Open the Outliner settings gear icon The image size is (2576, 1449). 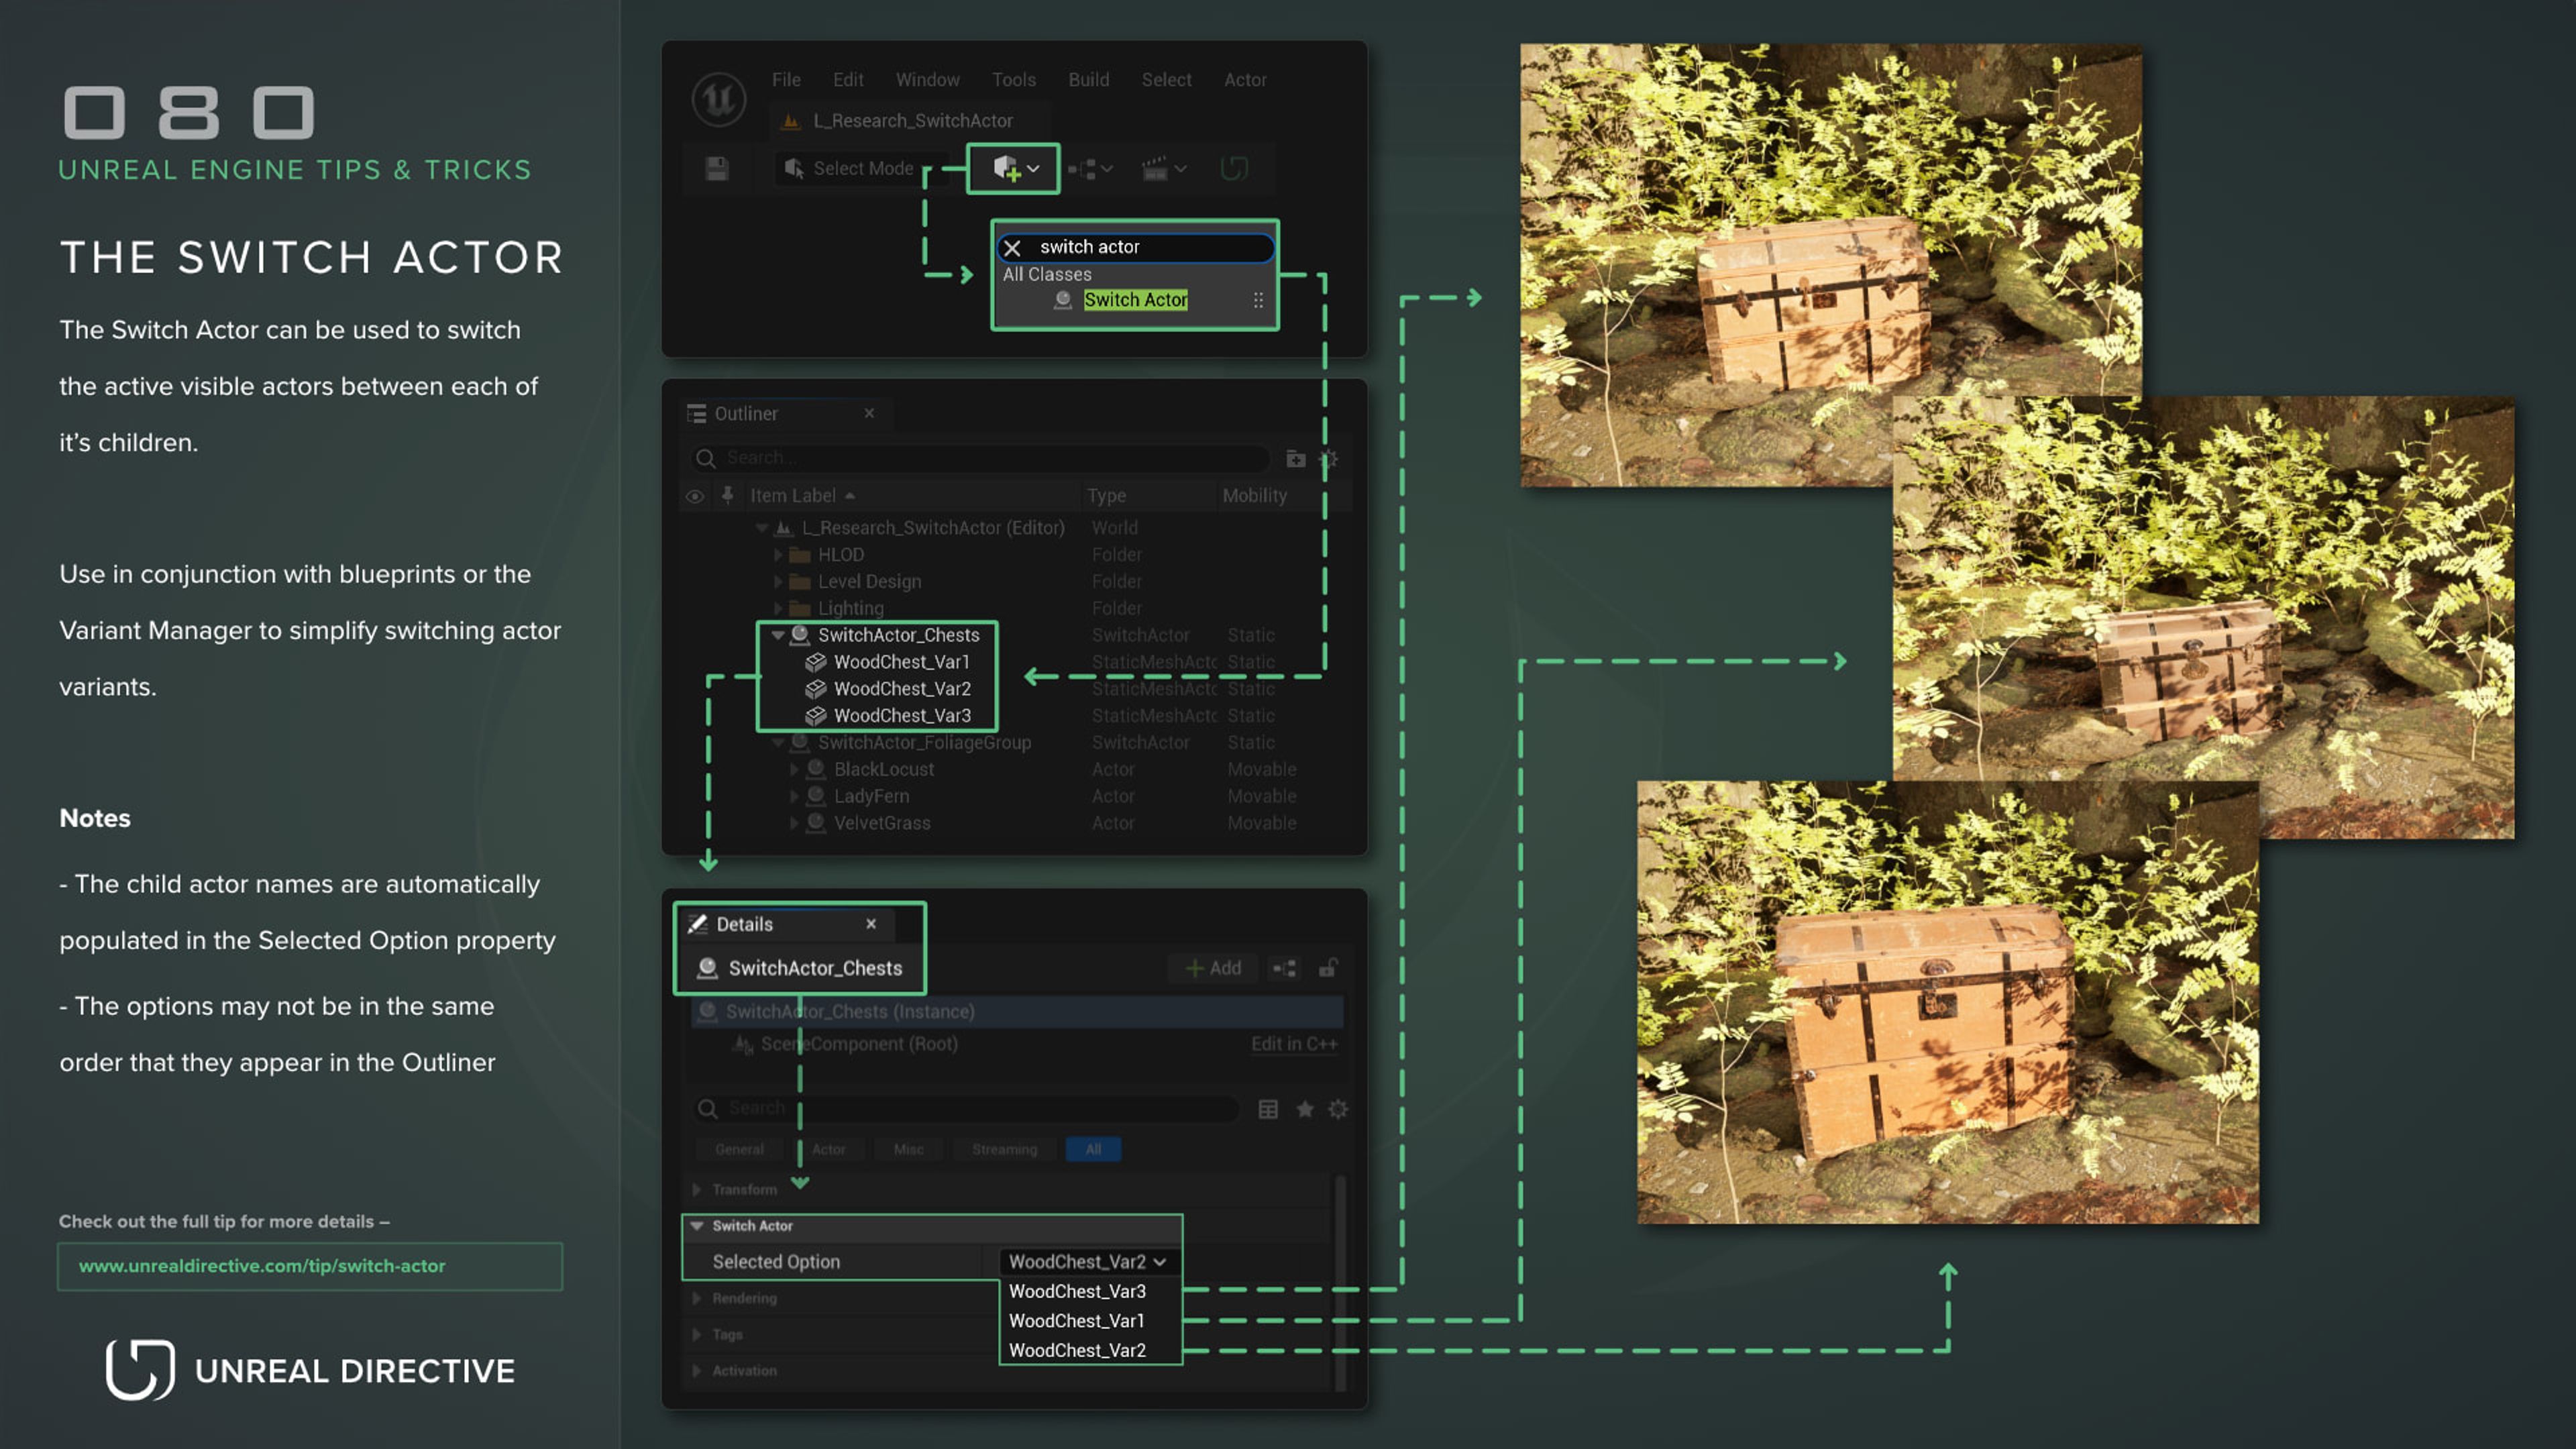pyautogui.click(x=1328, y=459)
